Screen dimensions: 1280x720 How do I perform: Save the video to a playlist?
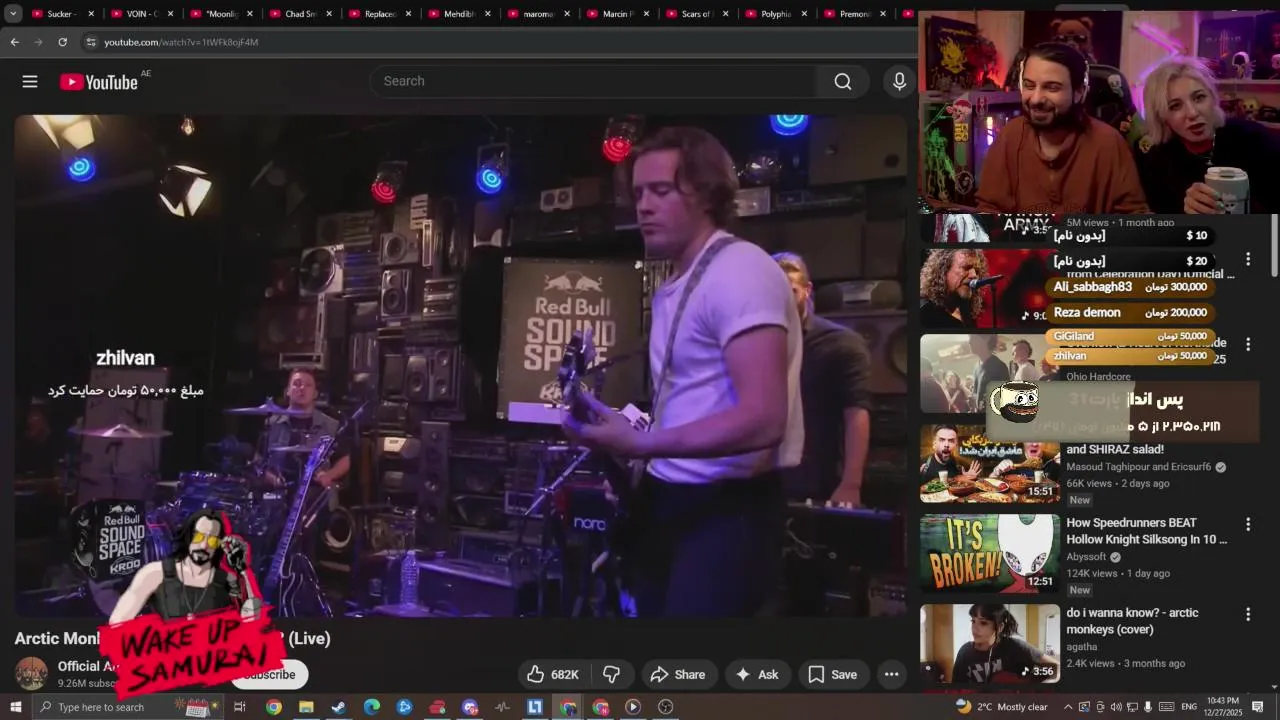point(833,674)
